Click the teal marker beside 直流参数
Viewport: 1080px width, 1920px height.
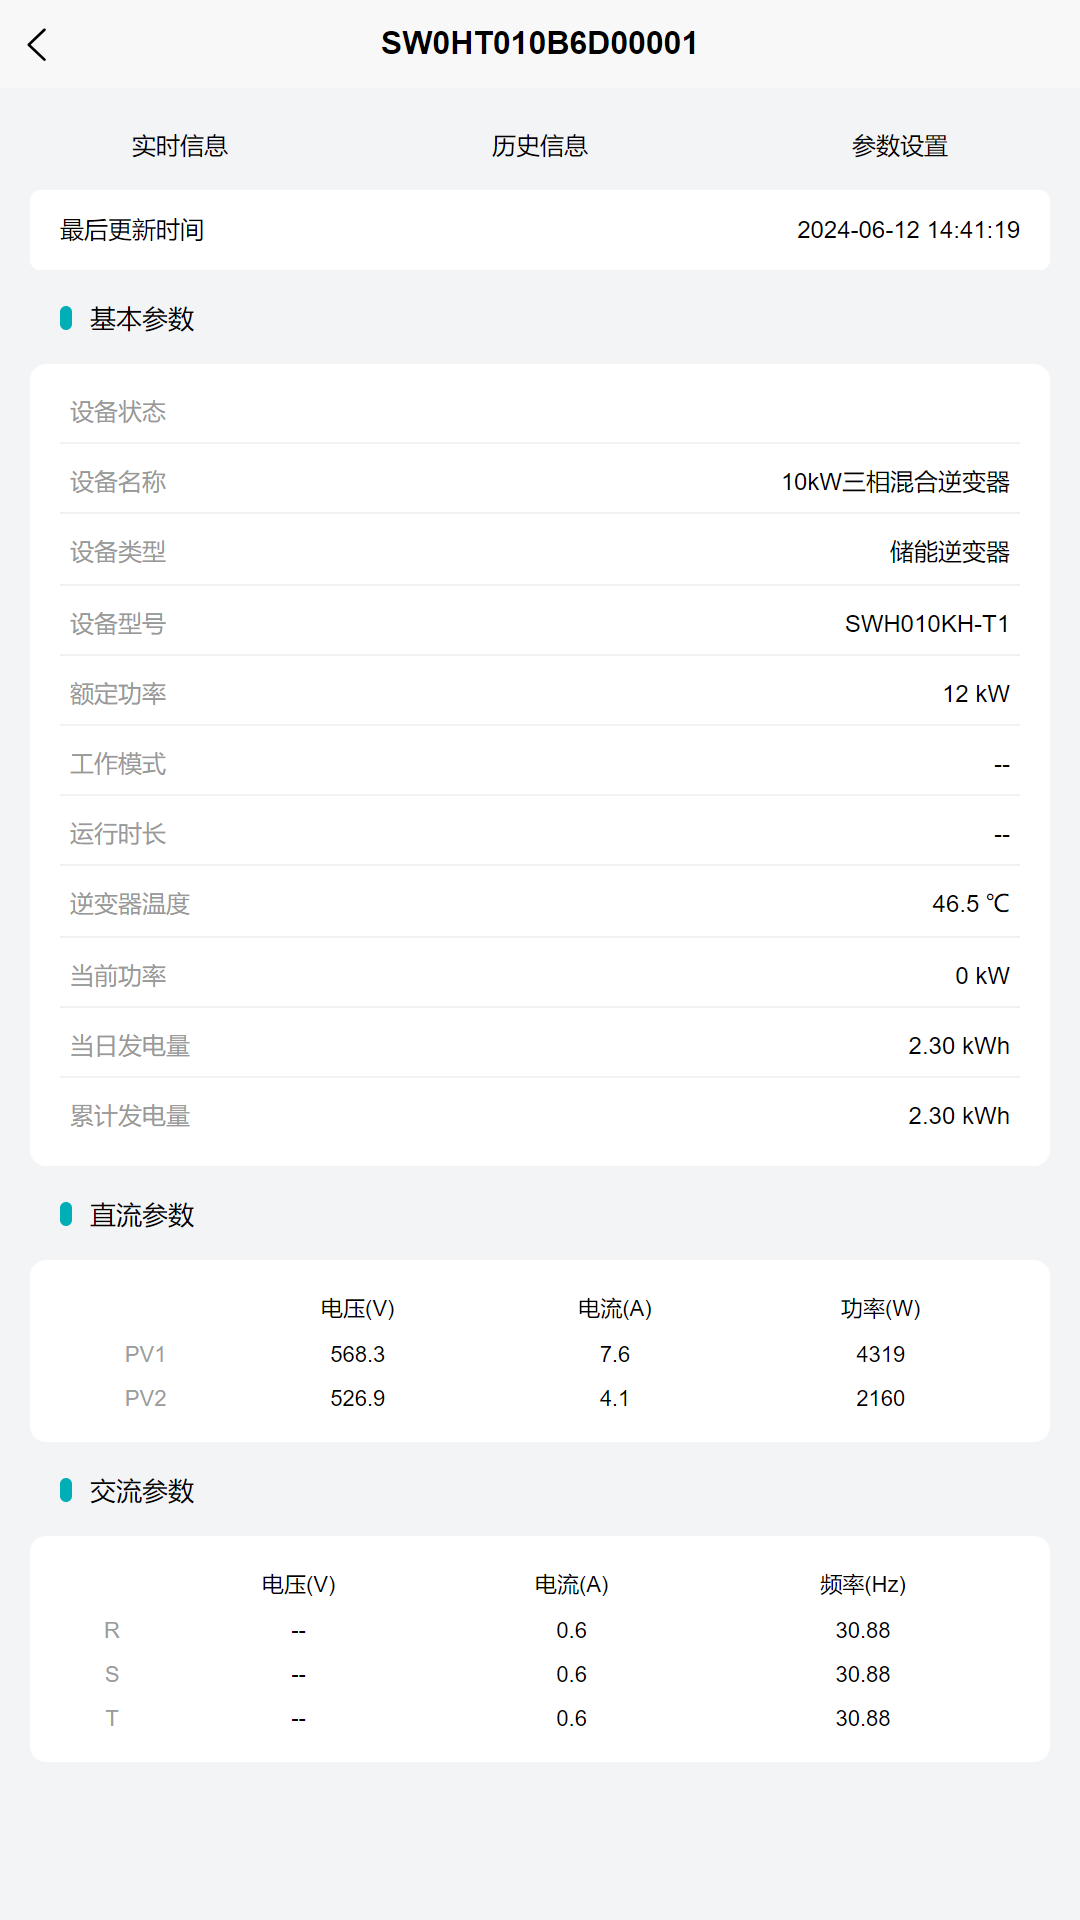click(x=66, y=1214)
